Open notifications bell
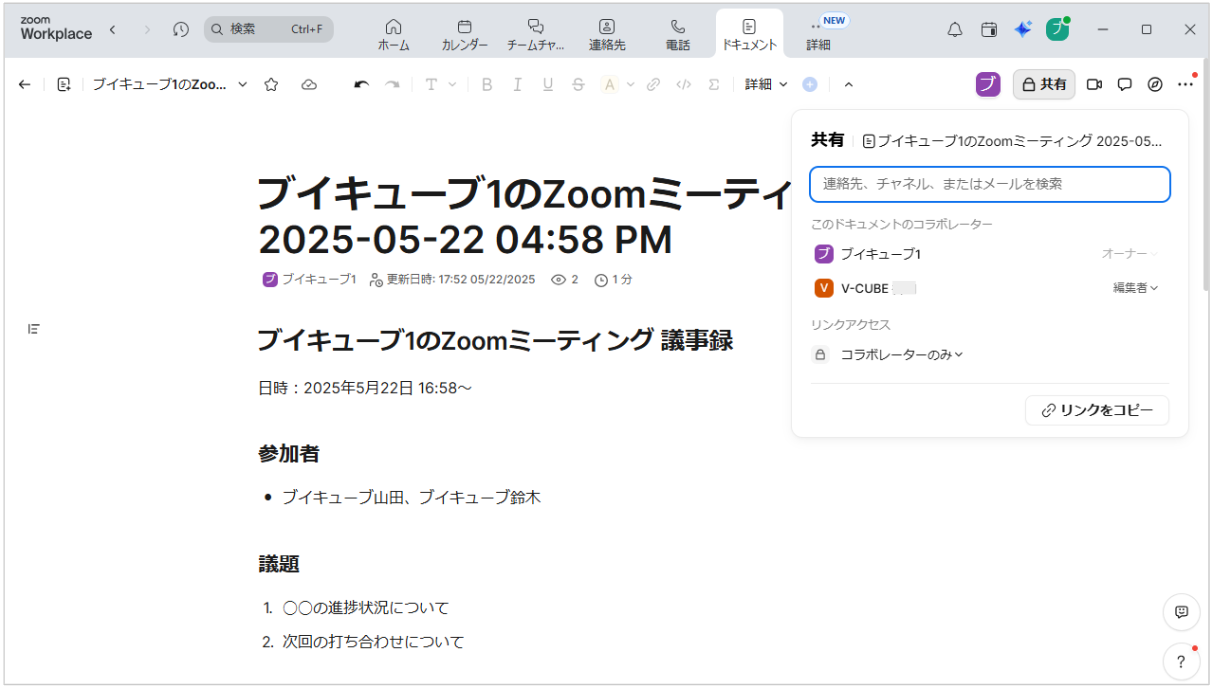Image resolution: width=1214 pixels, height=688 pixels. 955,29
